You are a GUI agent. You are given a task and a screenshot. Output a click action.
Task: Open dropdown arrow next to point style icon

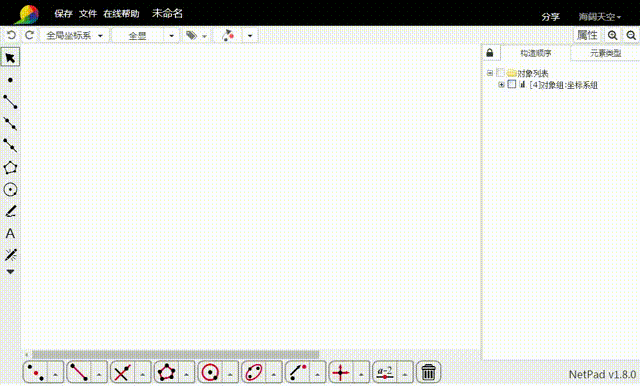[x=250, y=35]
